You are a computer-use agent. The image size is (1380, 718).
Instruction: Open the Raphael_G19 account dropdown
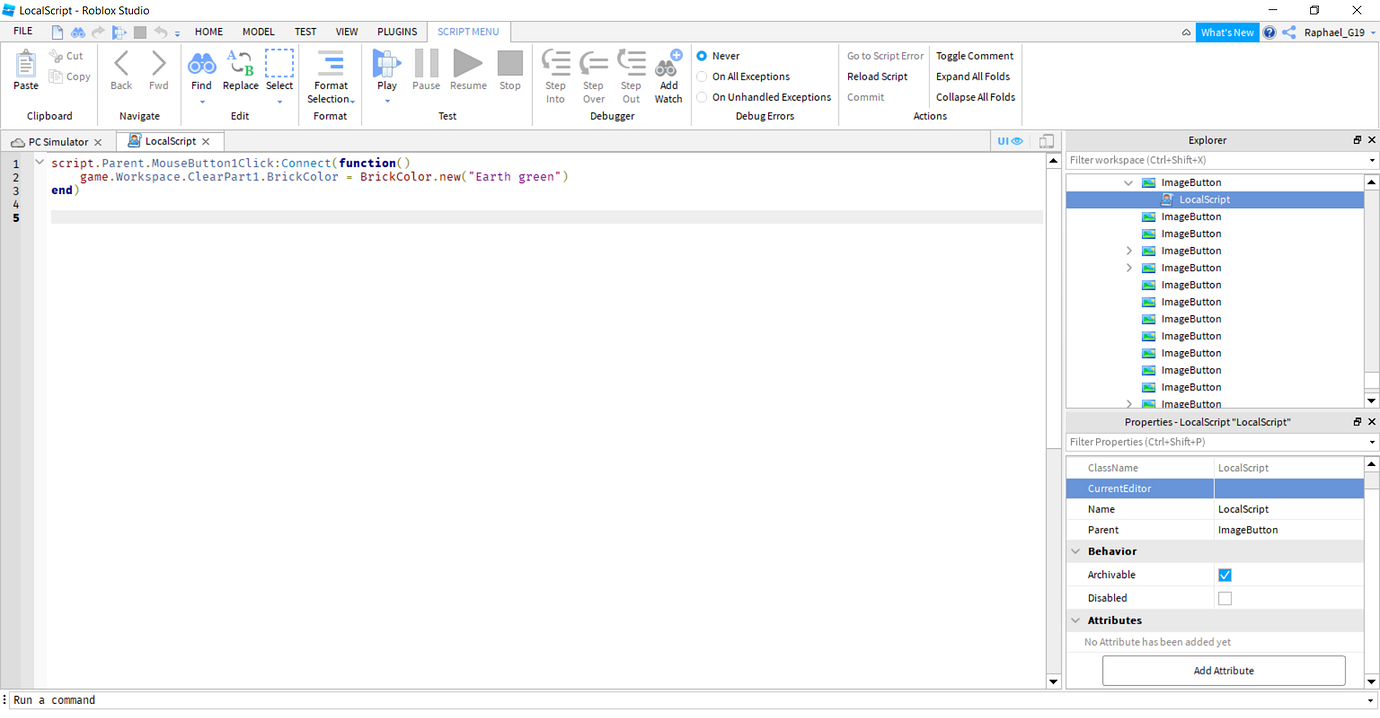[1373, 32]
